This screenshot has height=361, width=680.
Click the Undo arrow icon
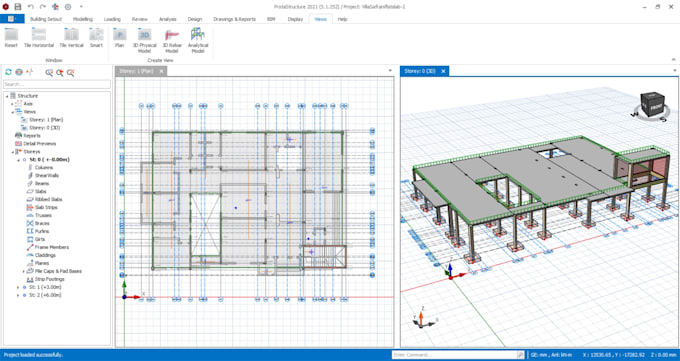[x=30, y=7]
